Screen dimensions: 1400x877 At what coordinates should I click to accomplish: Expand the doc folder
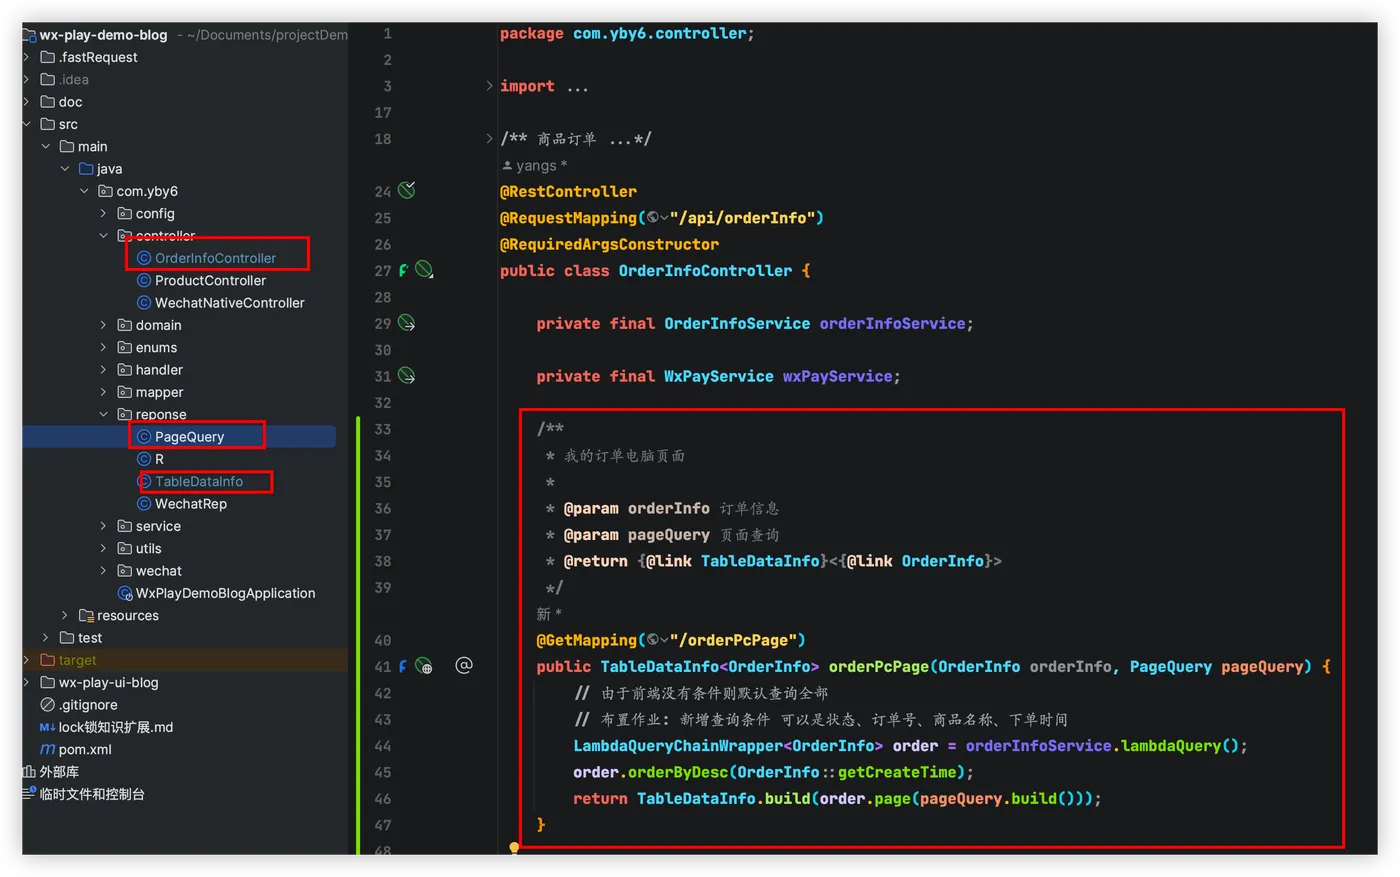point(27,102)
